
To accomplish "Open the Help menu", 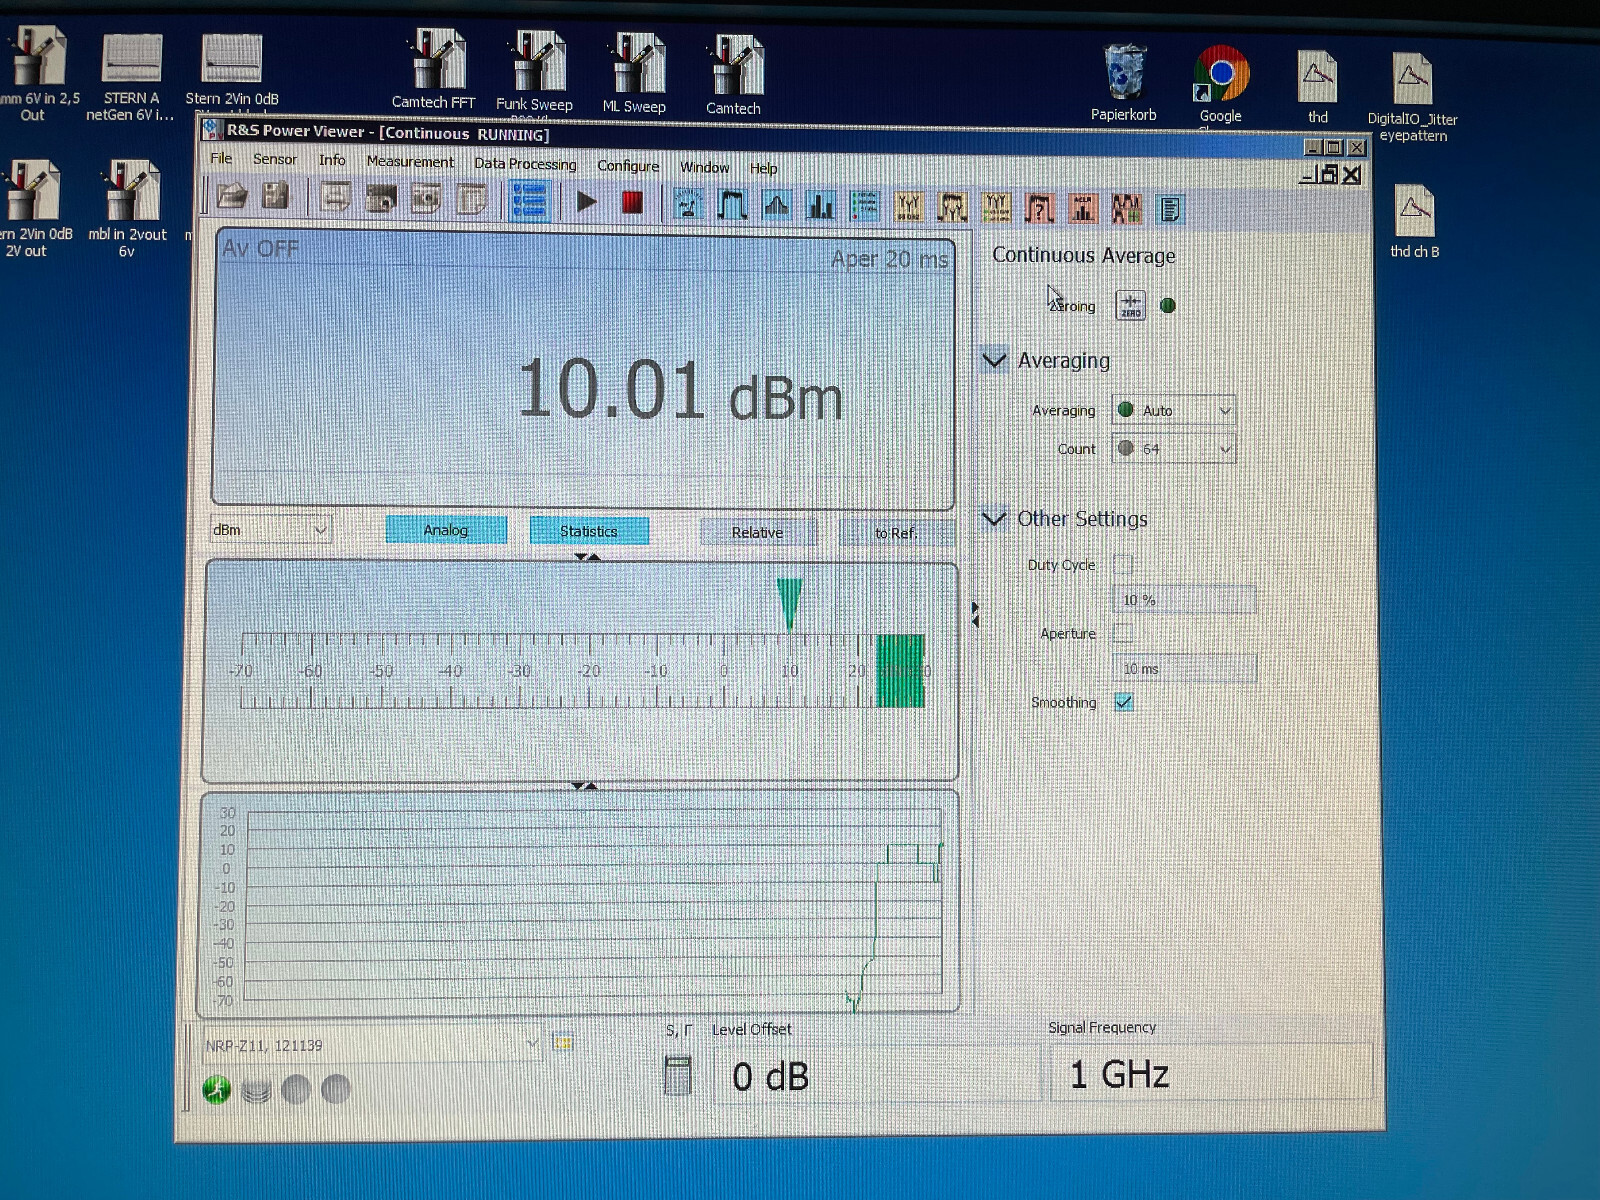I will (763, 168).
